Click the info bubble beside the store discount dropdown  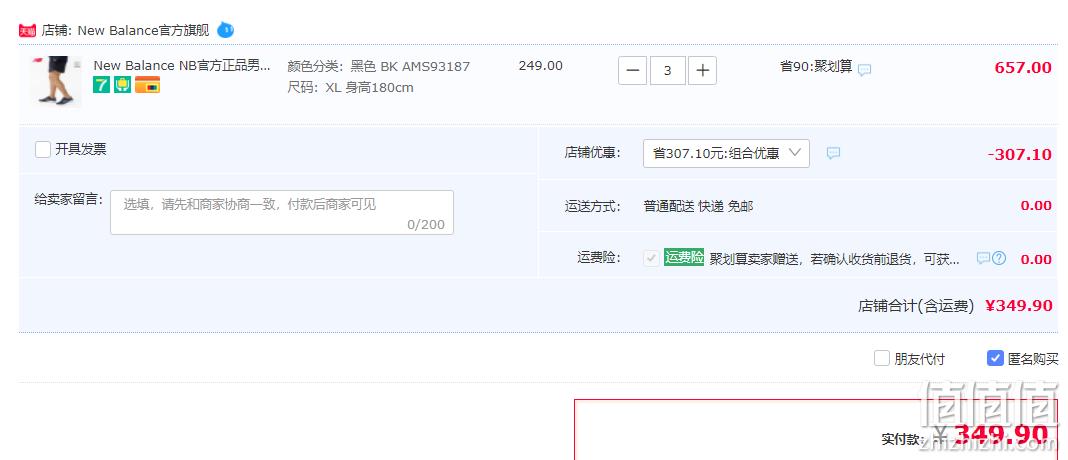tap(833, 153)
